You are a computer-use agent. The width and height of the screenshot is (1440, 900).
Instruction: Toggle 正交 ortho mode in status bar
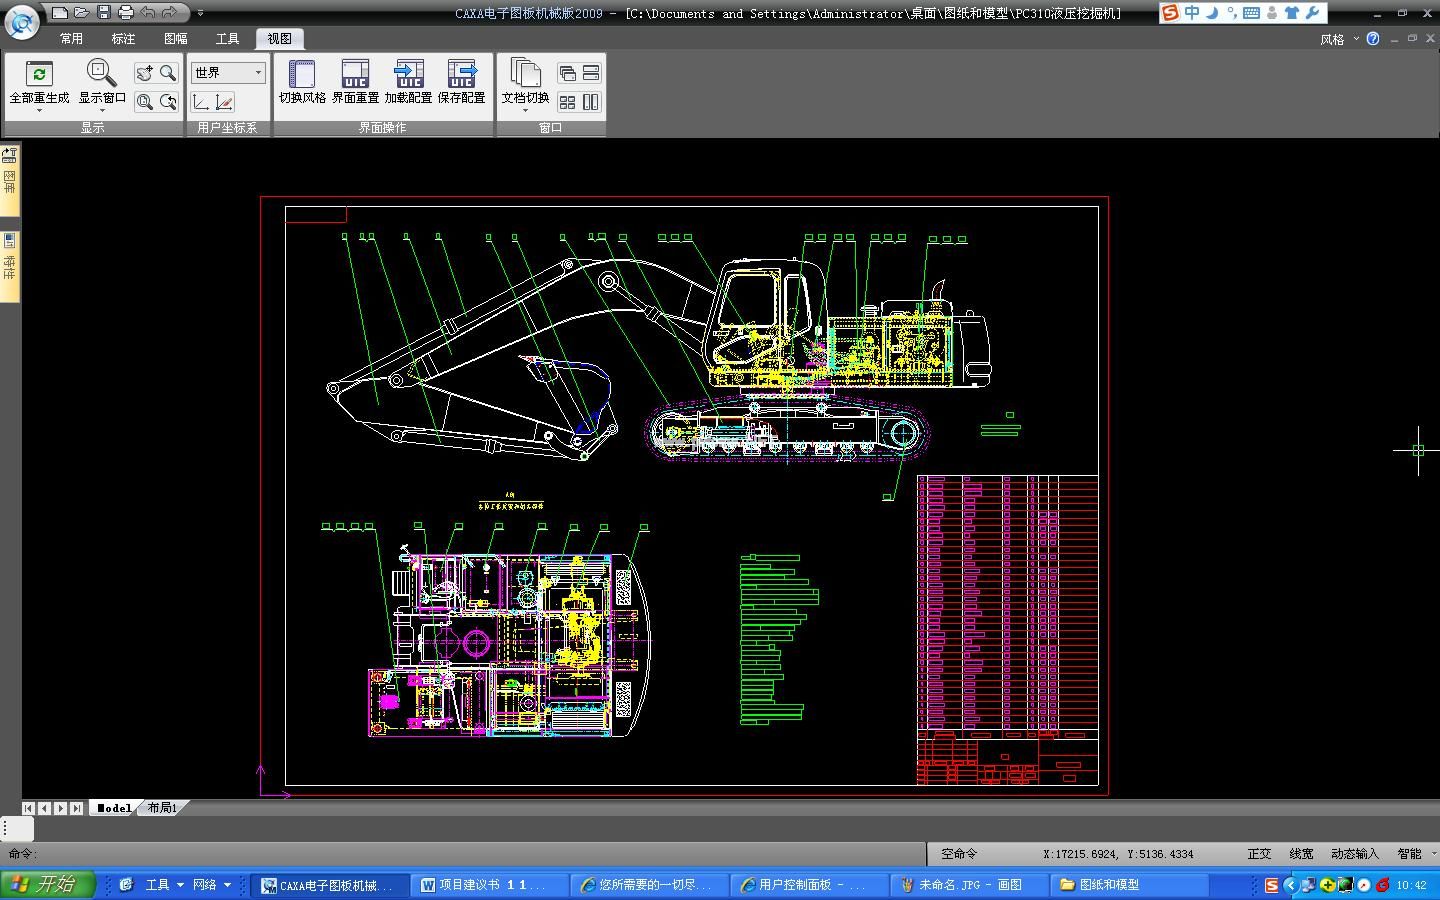1259,854
